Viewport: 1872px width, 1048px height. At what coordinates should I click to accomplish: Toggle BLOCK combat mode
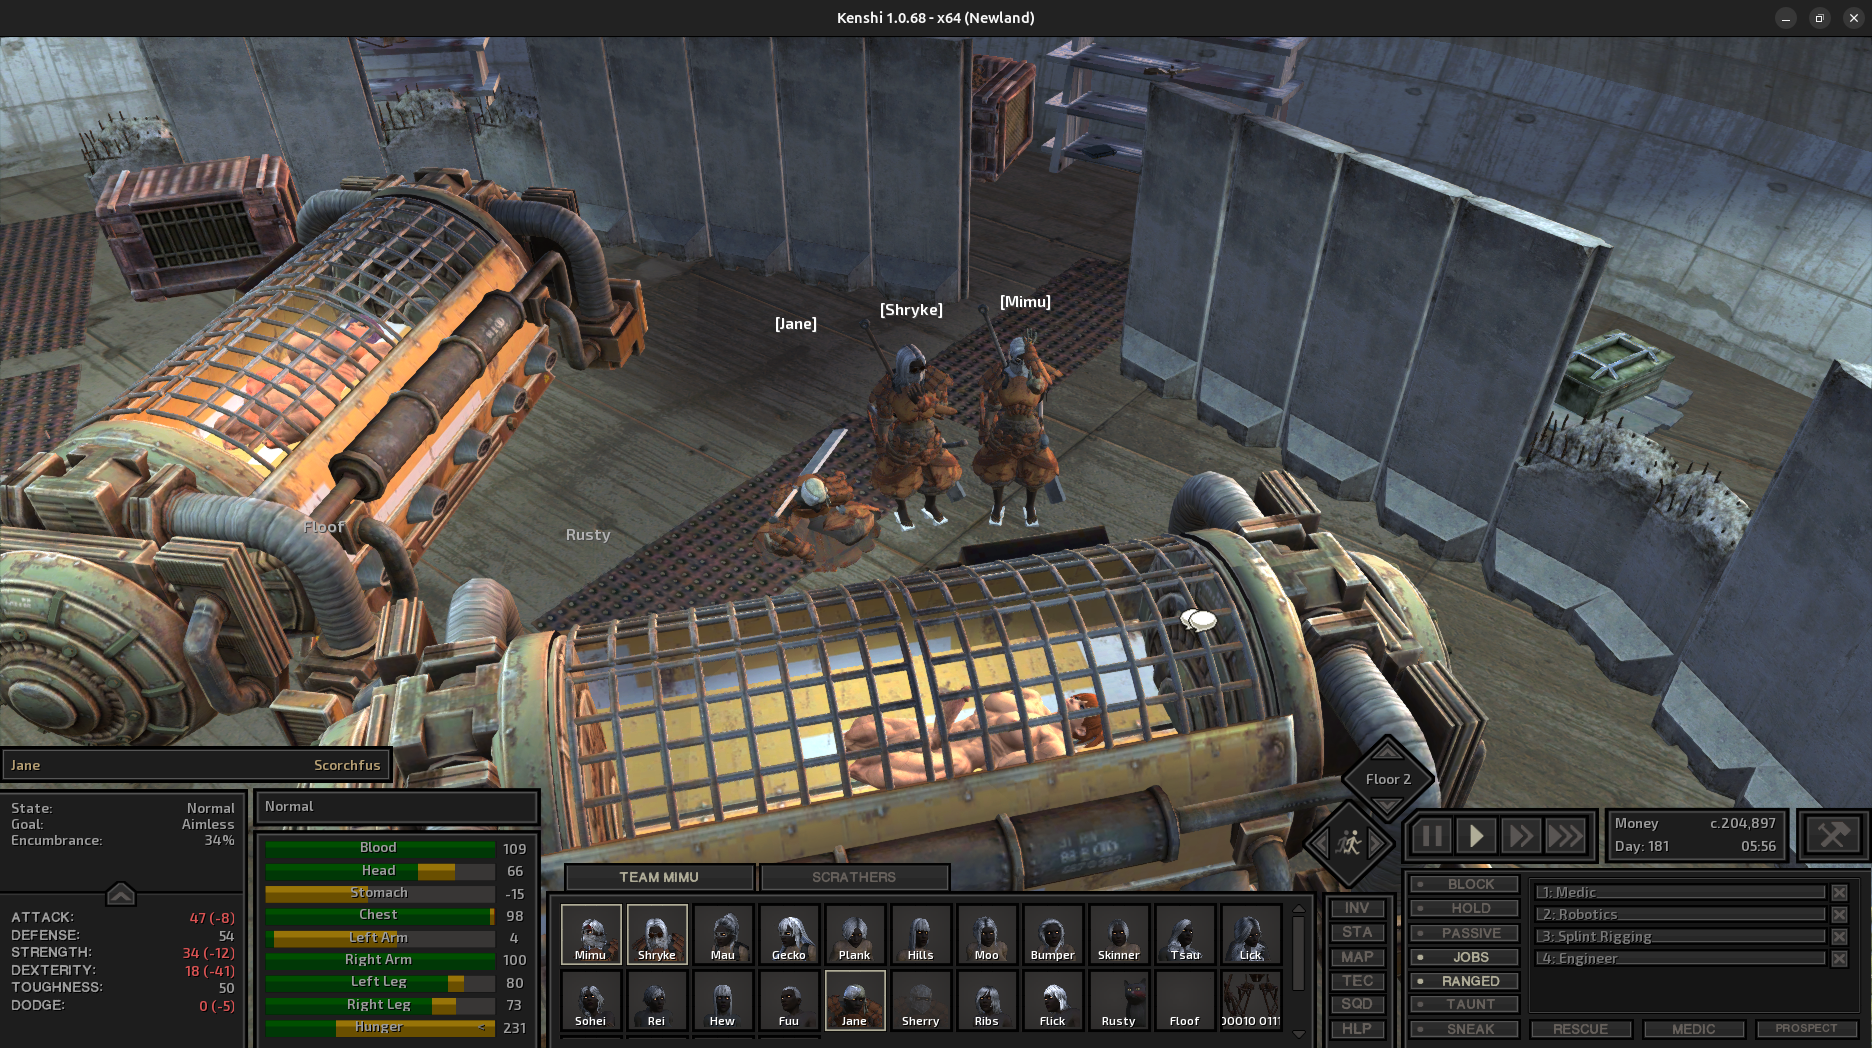click(1465, 884)
